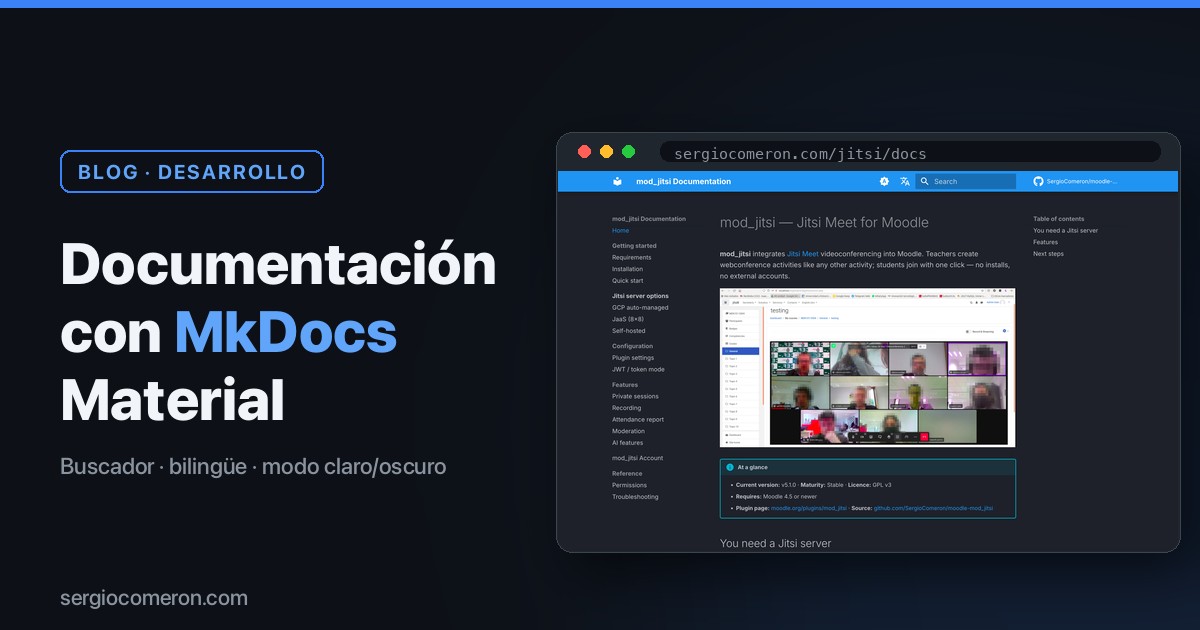Click the BLOG · DESARROLLO badge
1200x630 pixels.
(x=192, y=171)
